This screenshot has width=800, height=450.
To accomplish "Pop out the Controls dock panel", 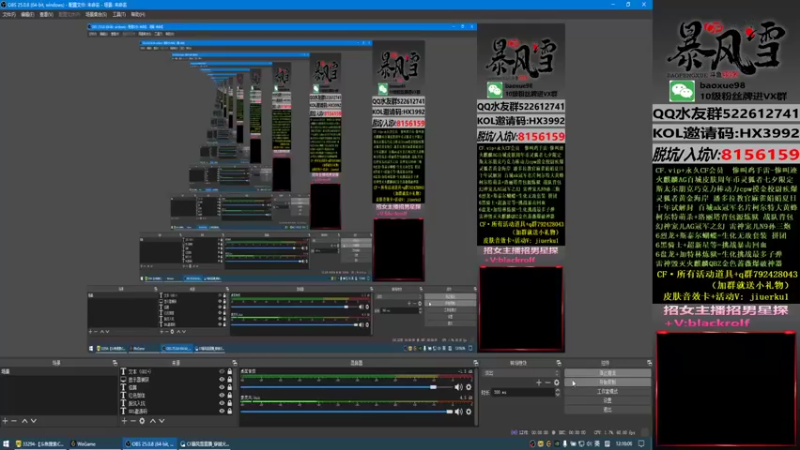I will (x=649, y=363).
